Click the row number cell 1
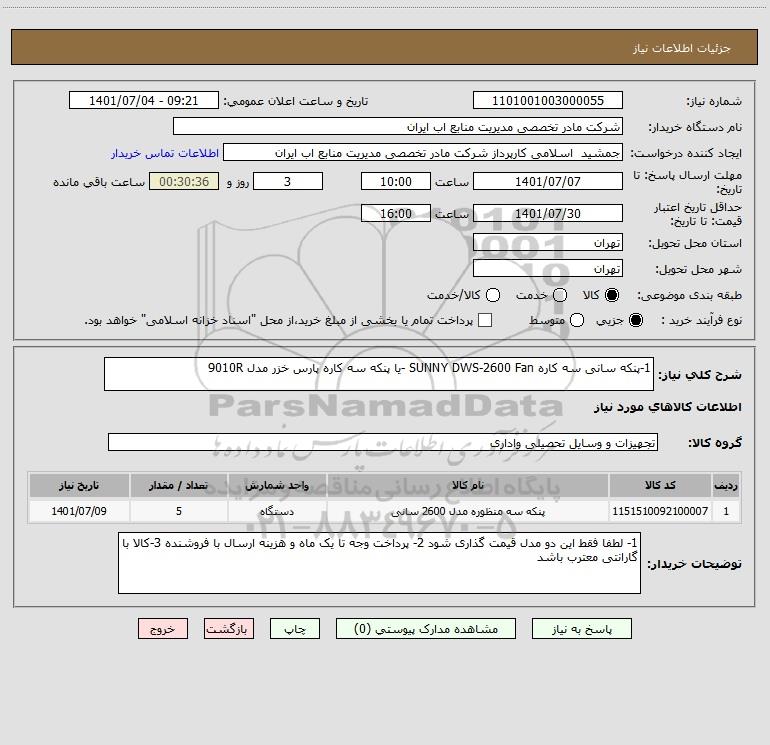Viewport: 770px width, 745px height. click(x=726, y=511)
